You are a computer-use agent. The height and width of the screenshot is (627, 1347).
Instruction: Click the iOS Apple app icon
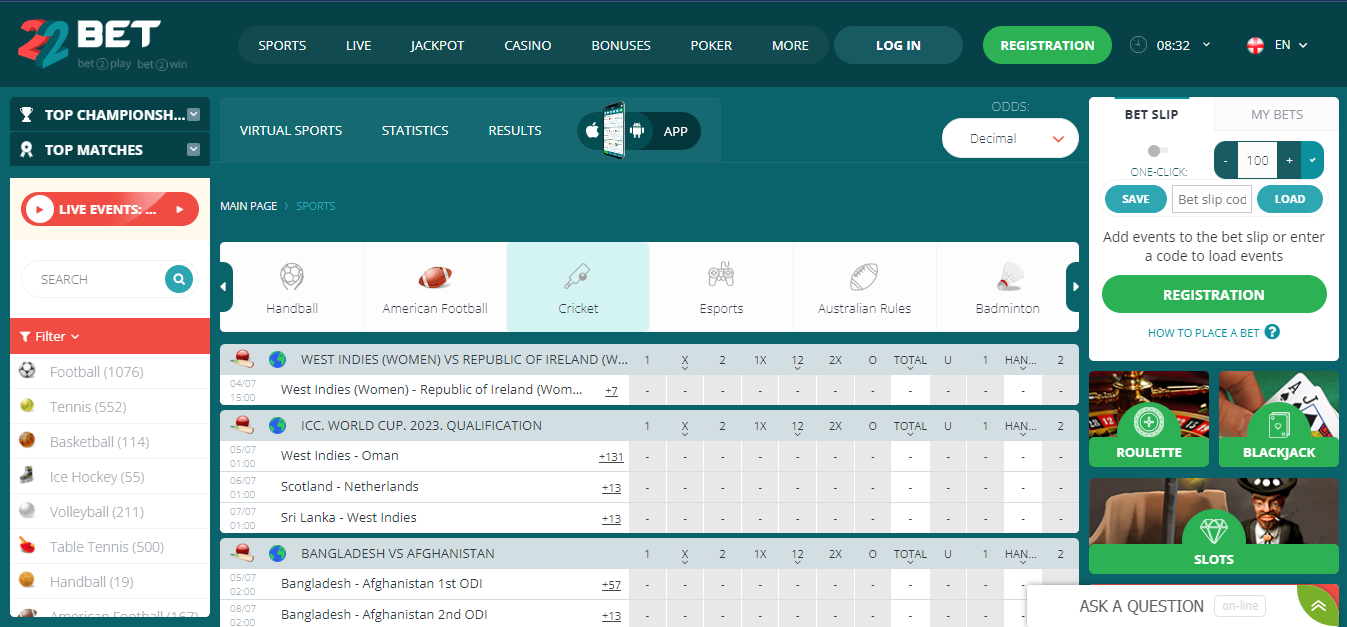(x=592, y=131)
